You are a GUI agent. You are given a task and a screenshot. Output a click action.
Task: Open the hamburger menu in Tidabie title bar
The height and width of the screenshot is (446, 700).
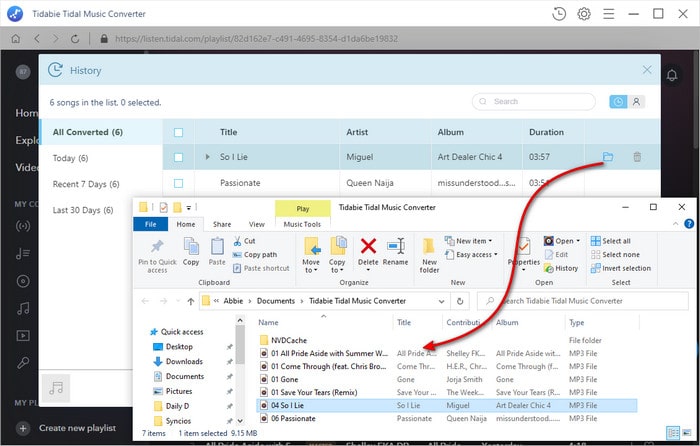[608, 14]
